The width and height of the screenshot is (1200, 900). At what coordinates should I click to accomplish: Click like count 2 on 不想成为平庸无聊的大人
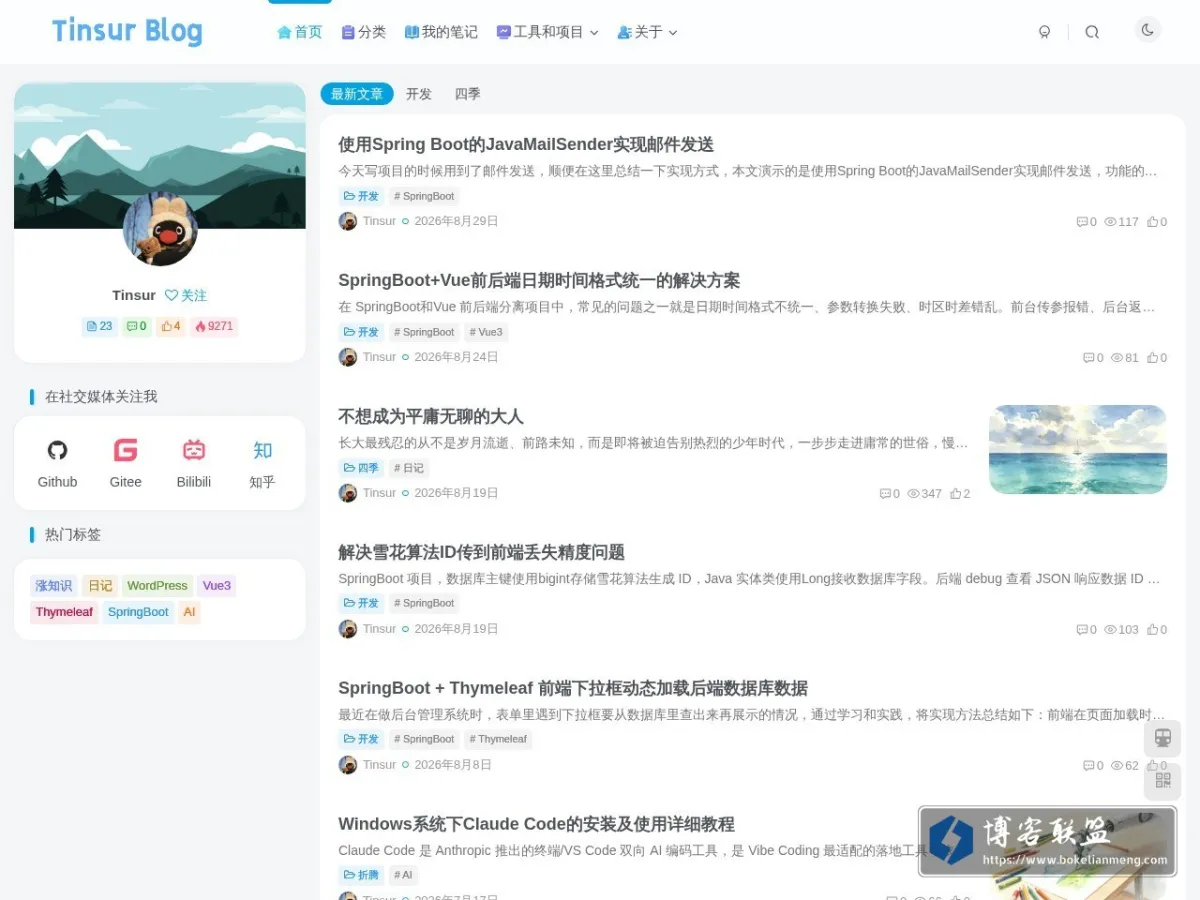[960, 494]
